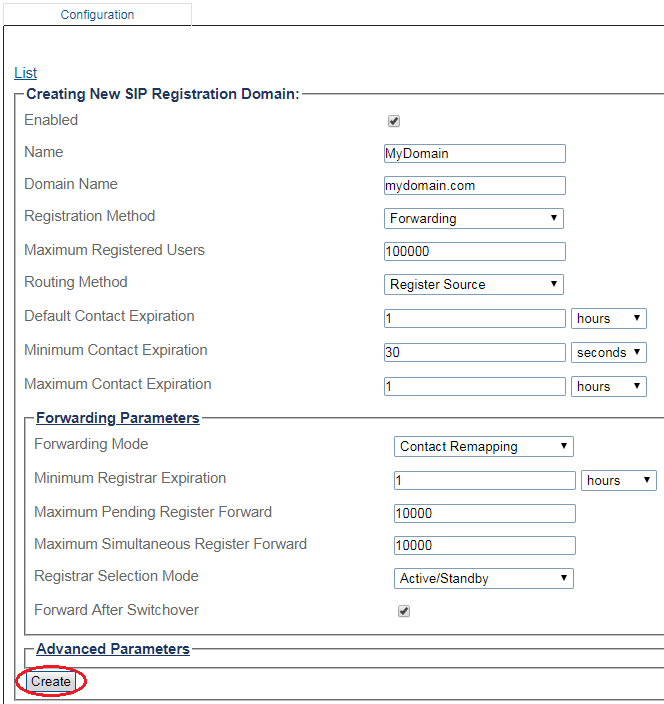Open the Registrar Selection Mode dropdown

coord(484,578)
